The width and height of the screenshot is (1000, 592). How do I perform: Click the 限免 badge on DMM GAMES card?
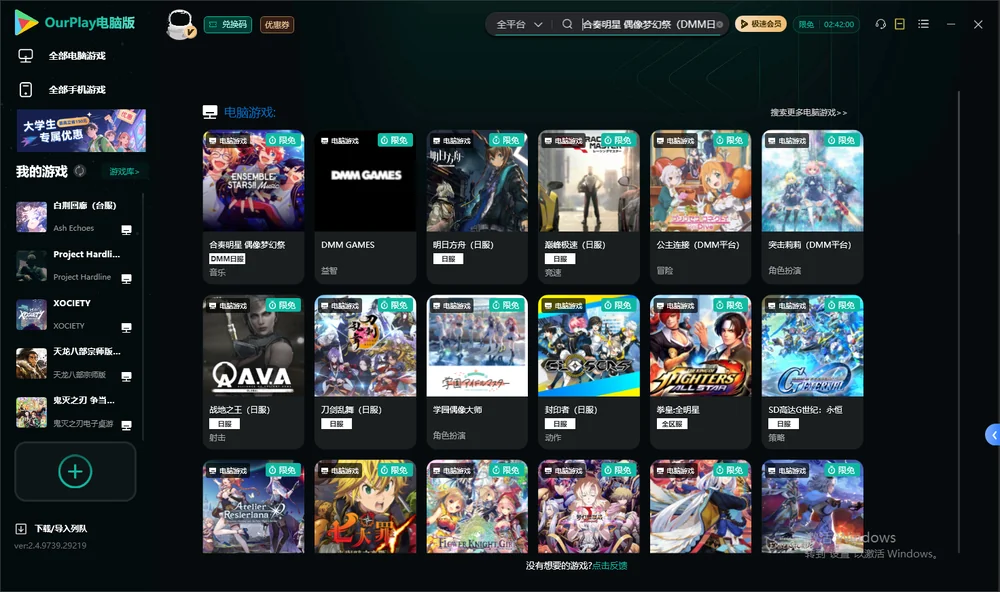(395, 140)
